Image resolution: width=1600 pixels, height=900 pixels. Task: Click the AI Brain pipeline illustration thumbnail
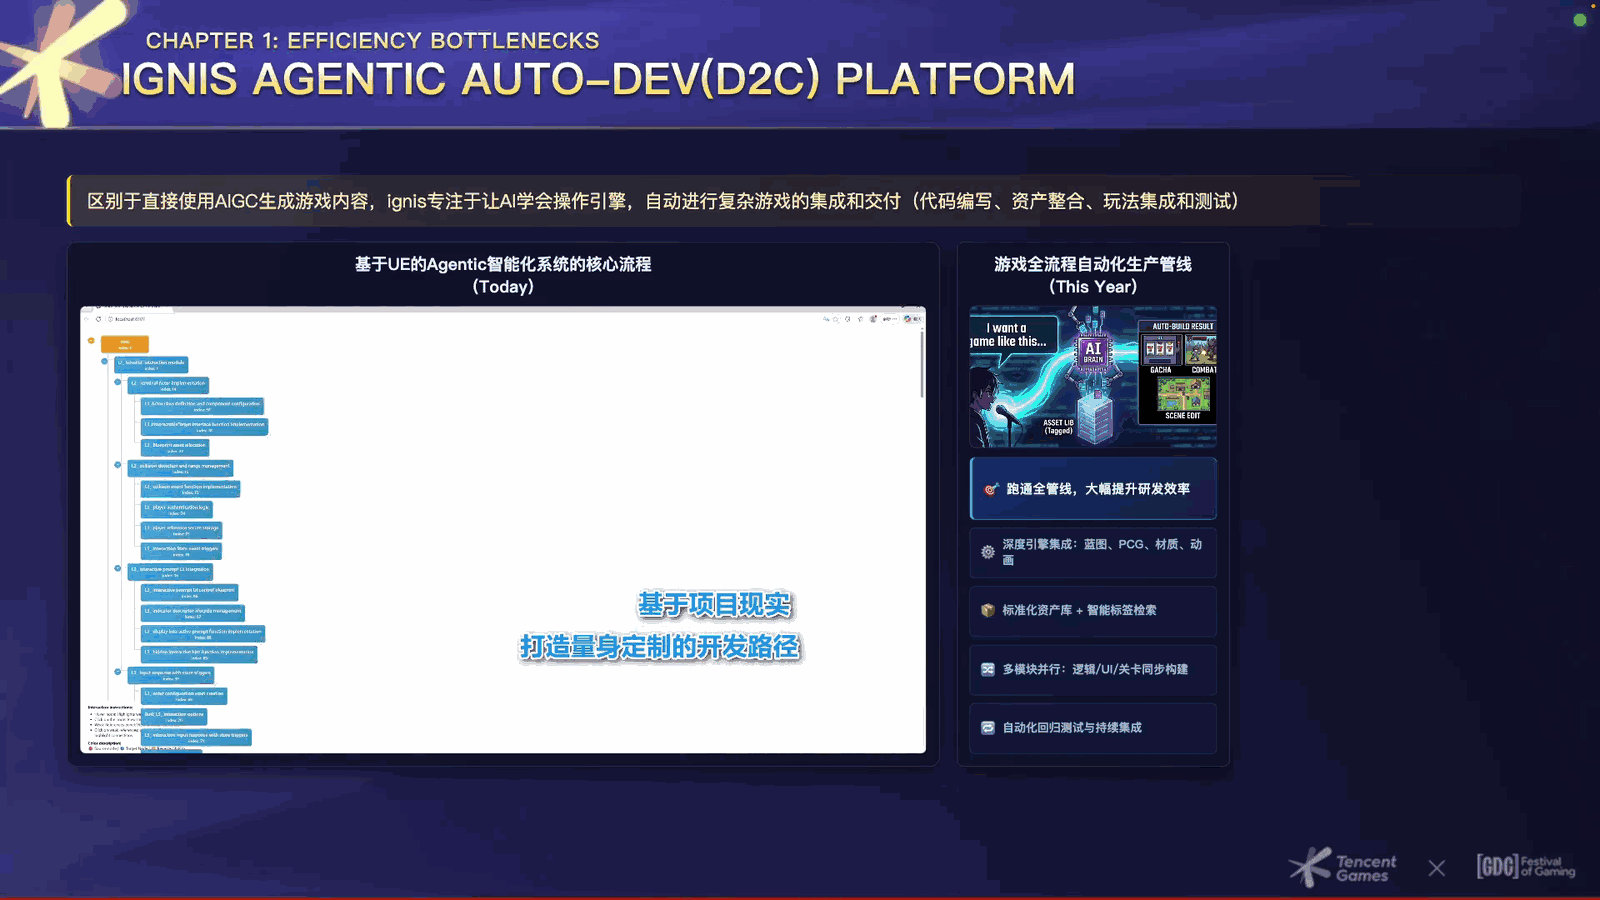click(1093, 377)
